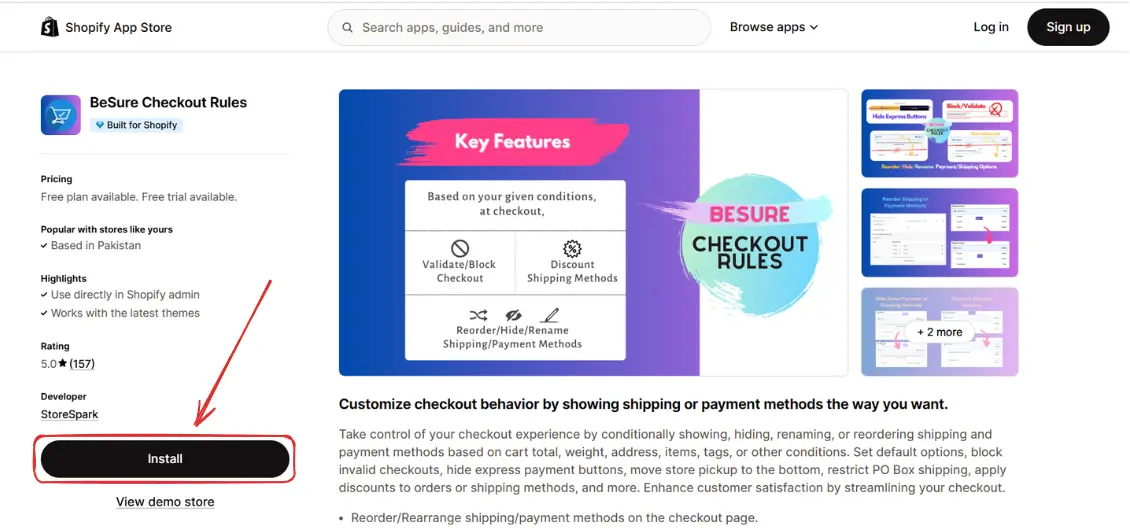Open the StoreSpark developer link
This screenshot has width=1130, height=528.
click(69, 414)
